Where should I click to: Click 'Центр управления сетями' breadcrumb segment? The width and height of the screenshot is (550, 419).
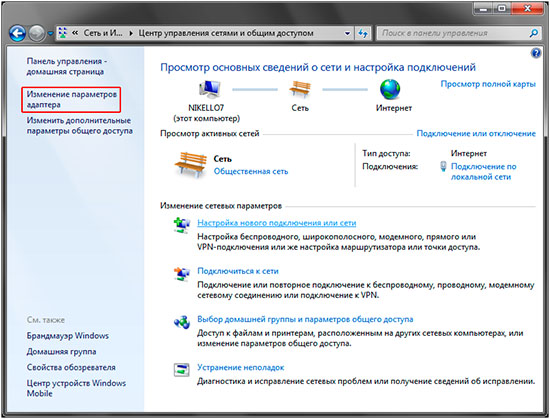click(226, 33)
